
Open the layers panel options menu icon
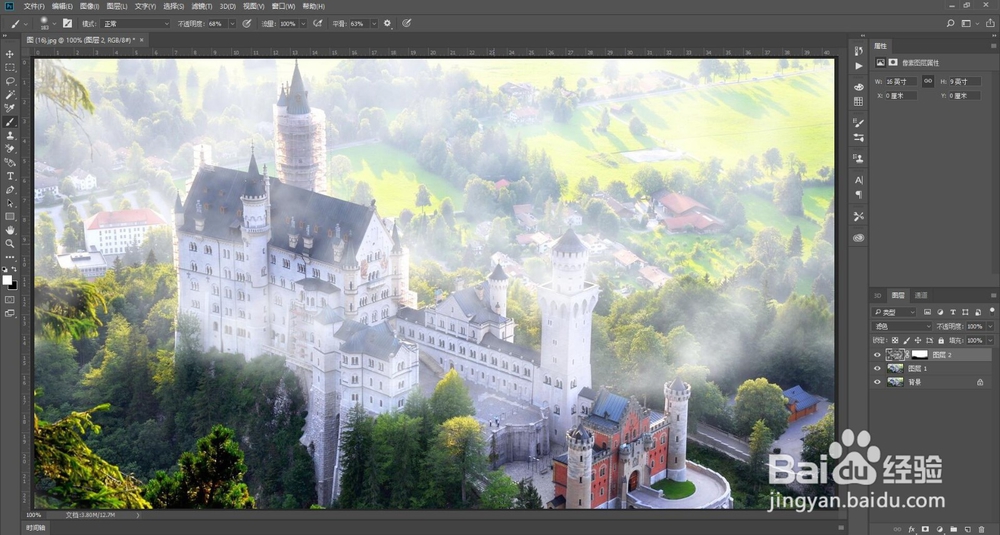pos(993,295)
